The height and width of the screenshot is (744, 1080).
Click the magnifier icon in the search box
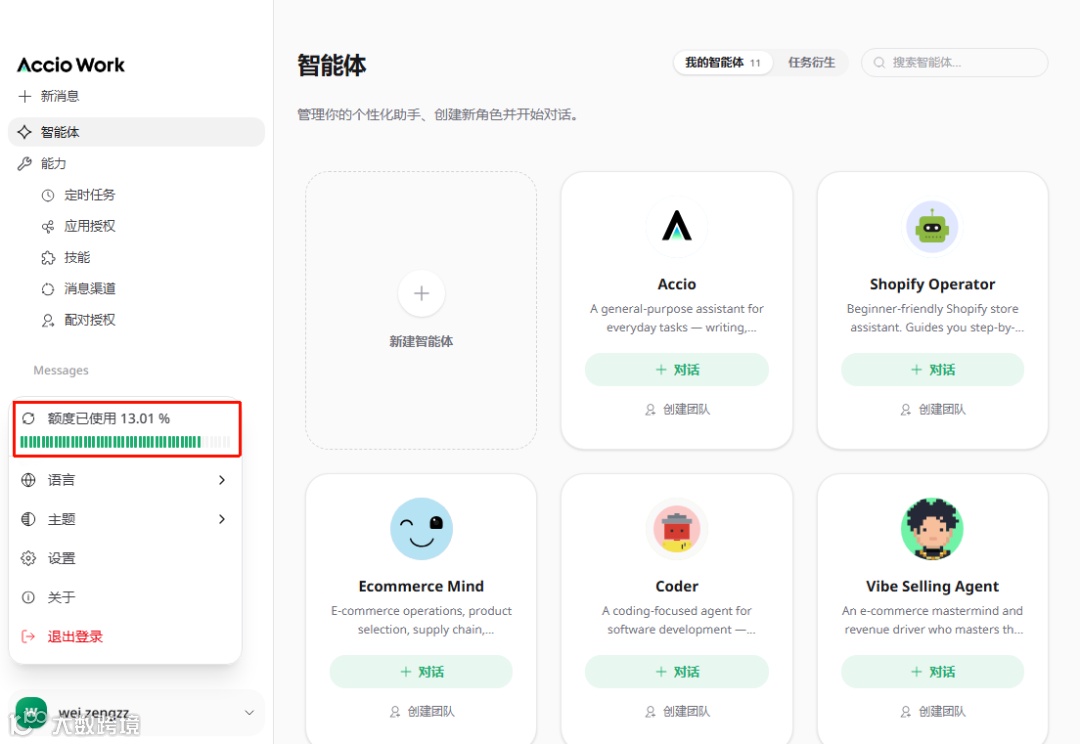(879, 63)
